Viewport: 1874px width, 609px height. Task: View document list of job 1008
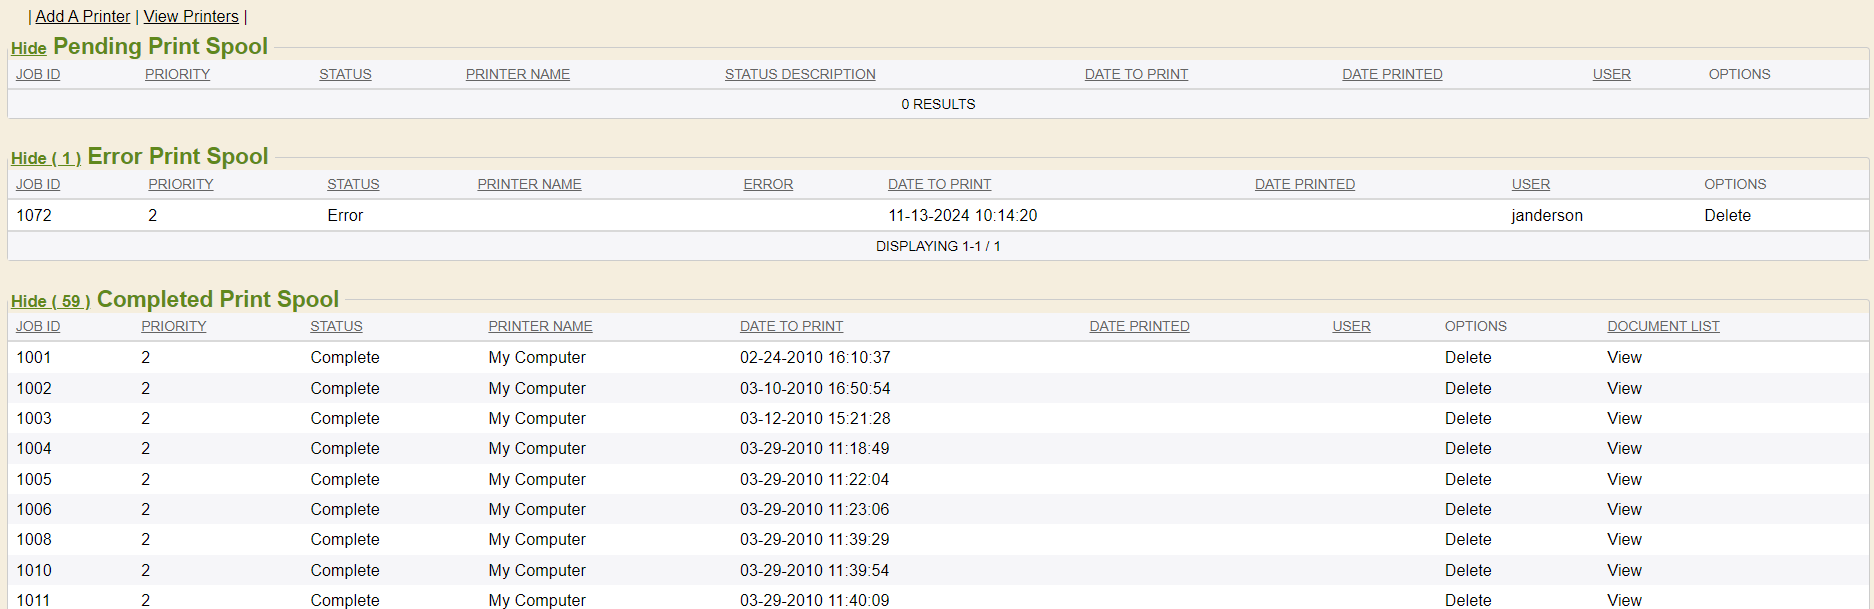1624,539
